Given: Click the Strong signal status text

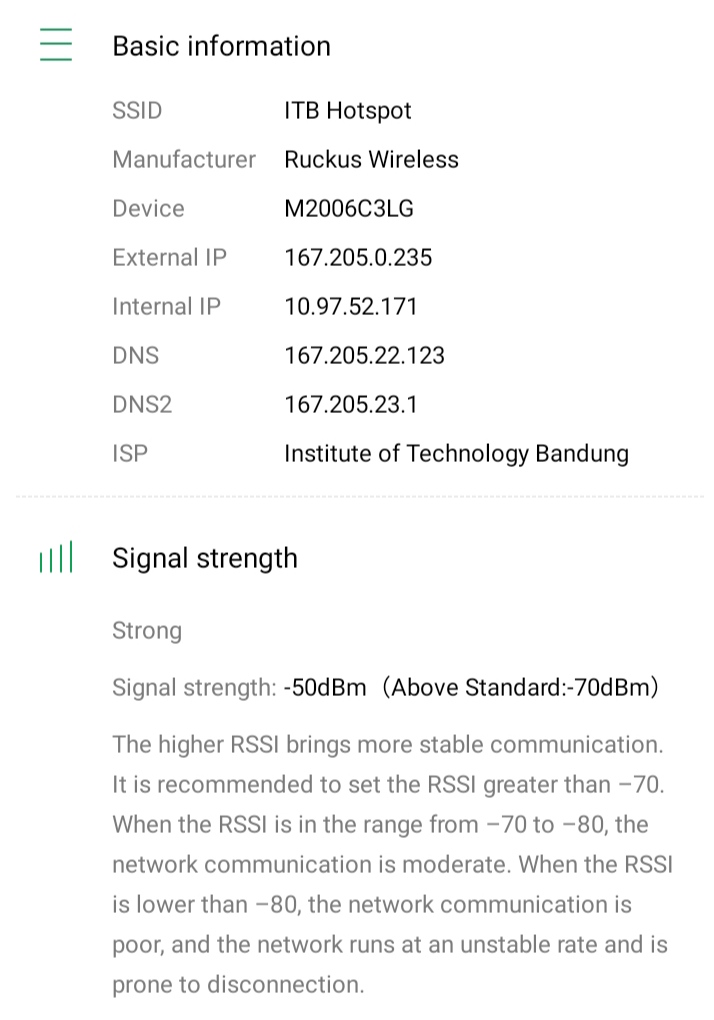Looking at the screenshot, I should tap(147, 631).
